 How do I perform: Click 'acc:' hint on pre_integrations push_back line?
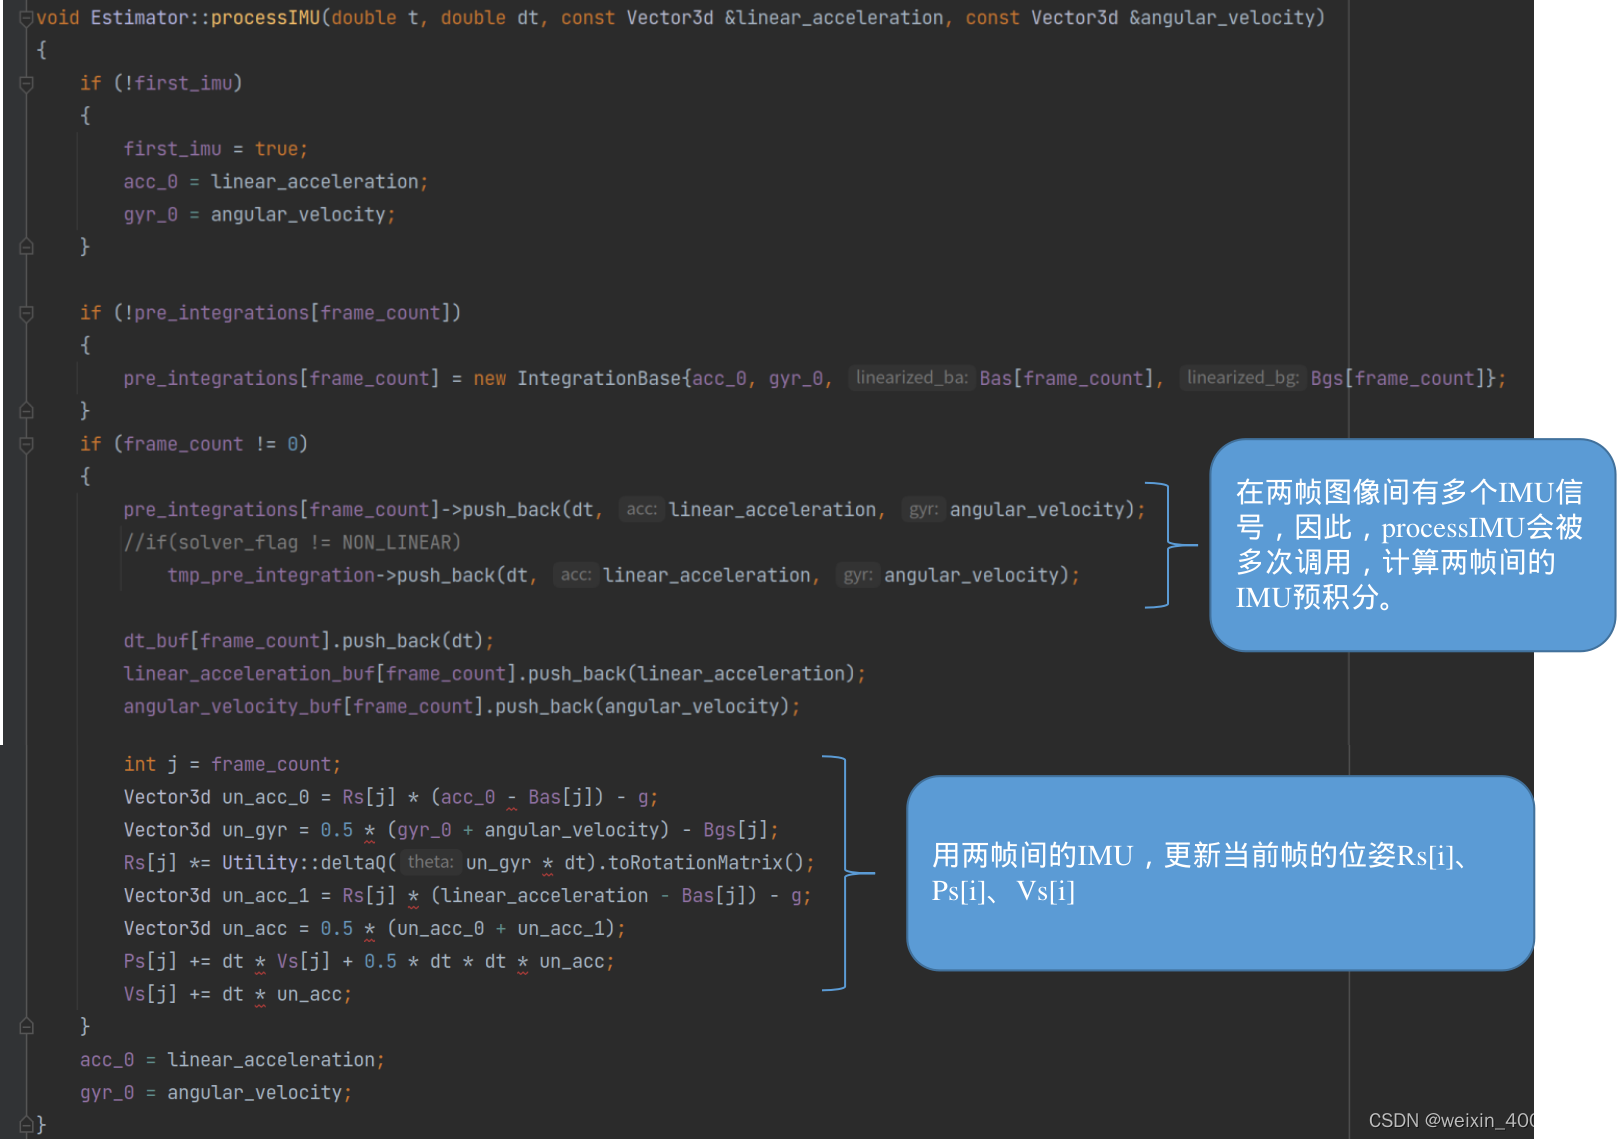(641, 510)
